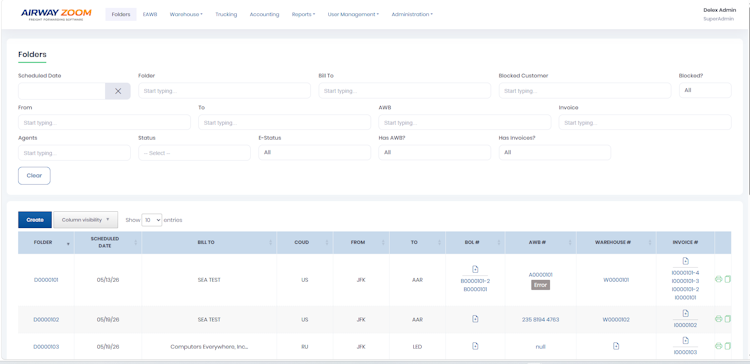Open warehouse link W0000101
Viewport: 750px width, 364px height.
click(x=616, y=280)
